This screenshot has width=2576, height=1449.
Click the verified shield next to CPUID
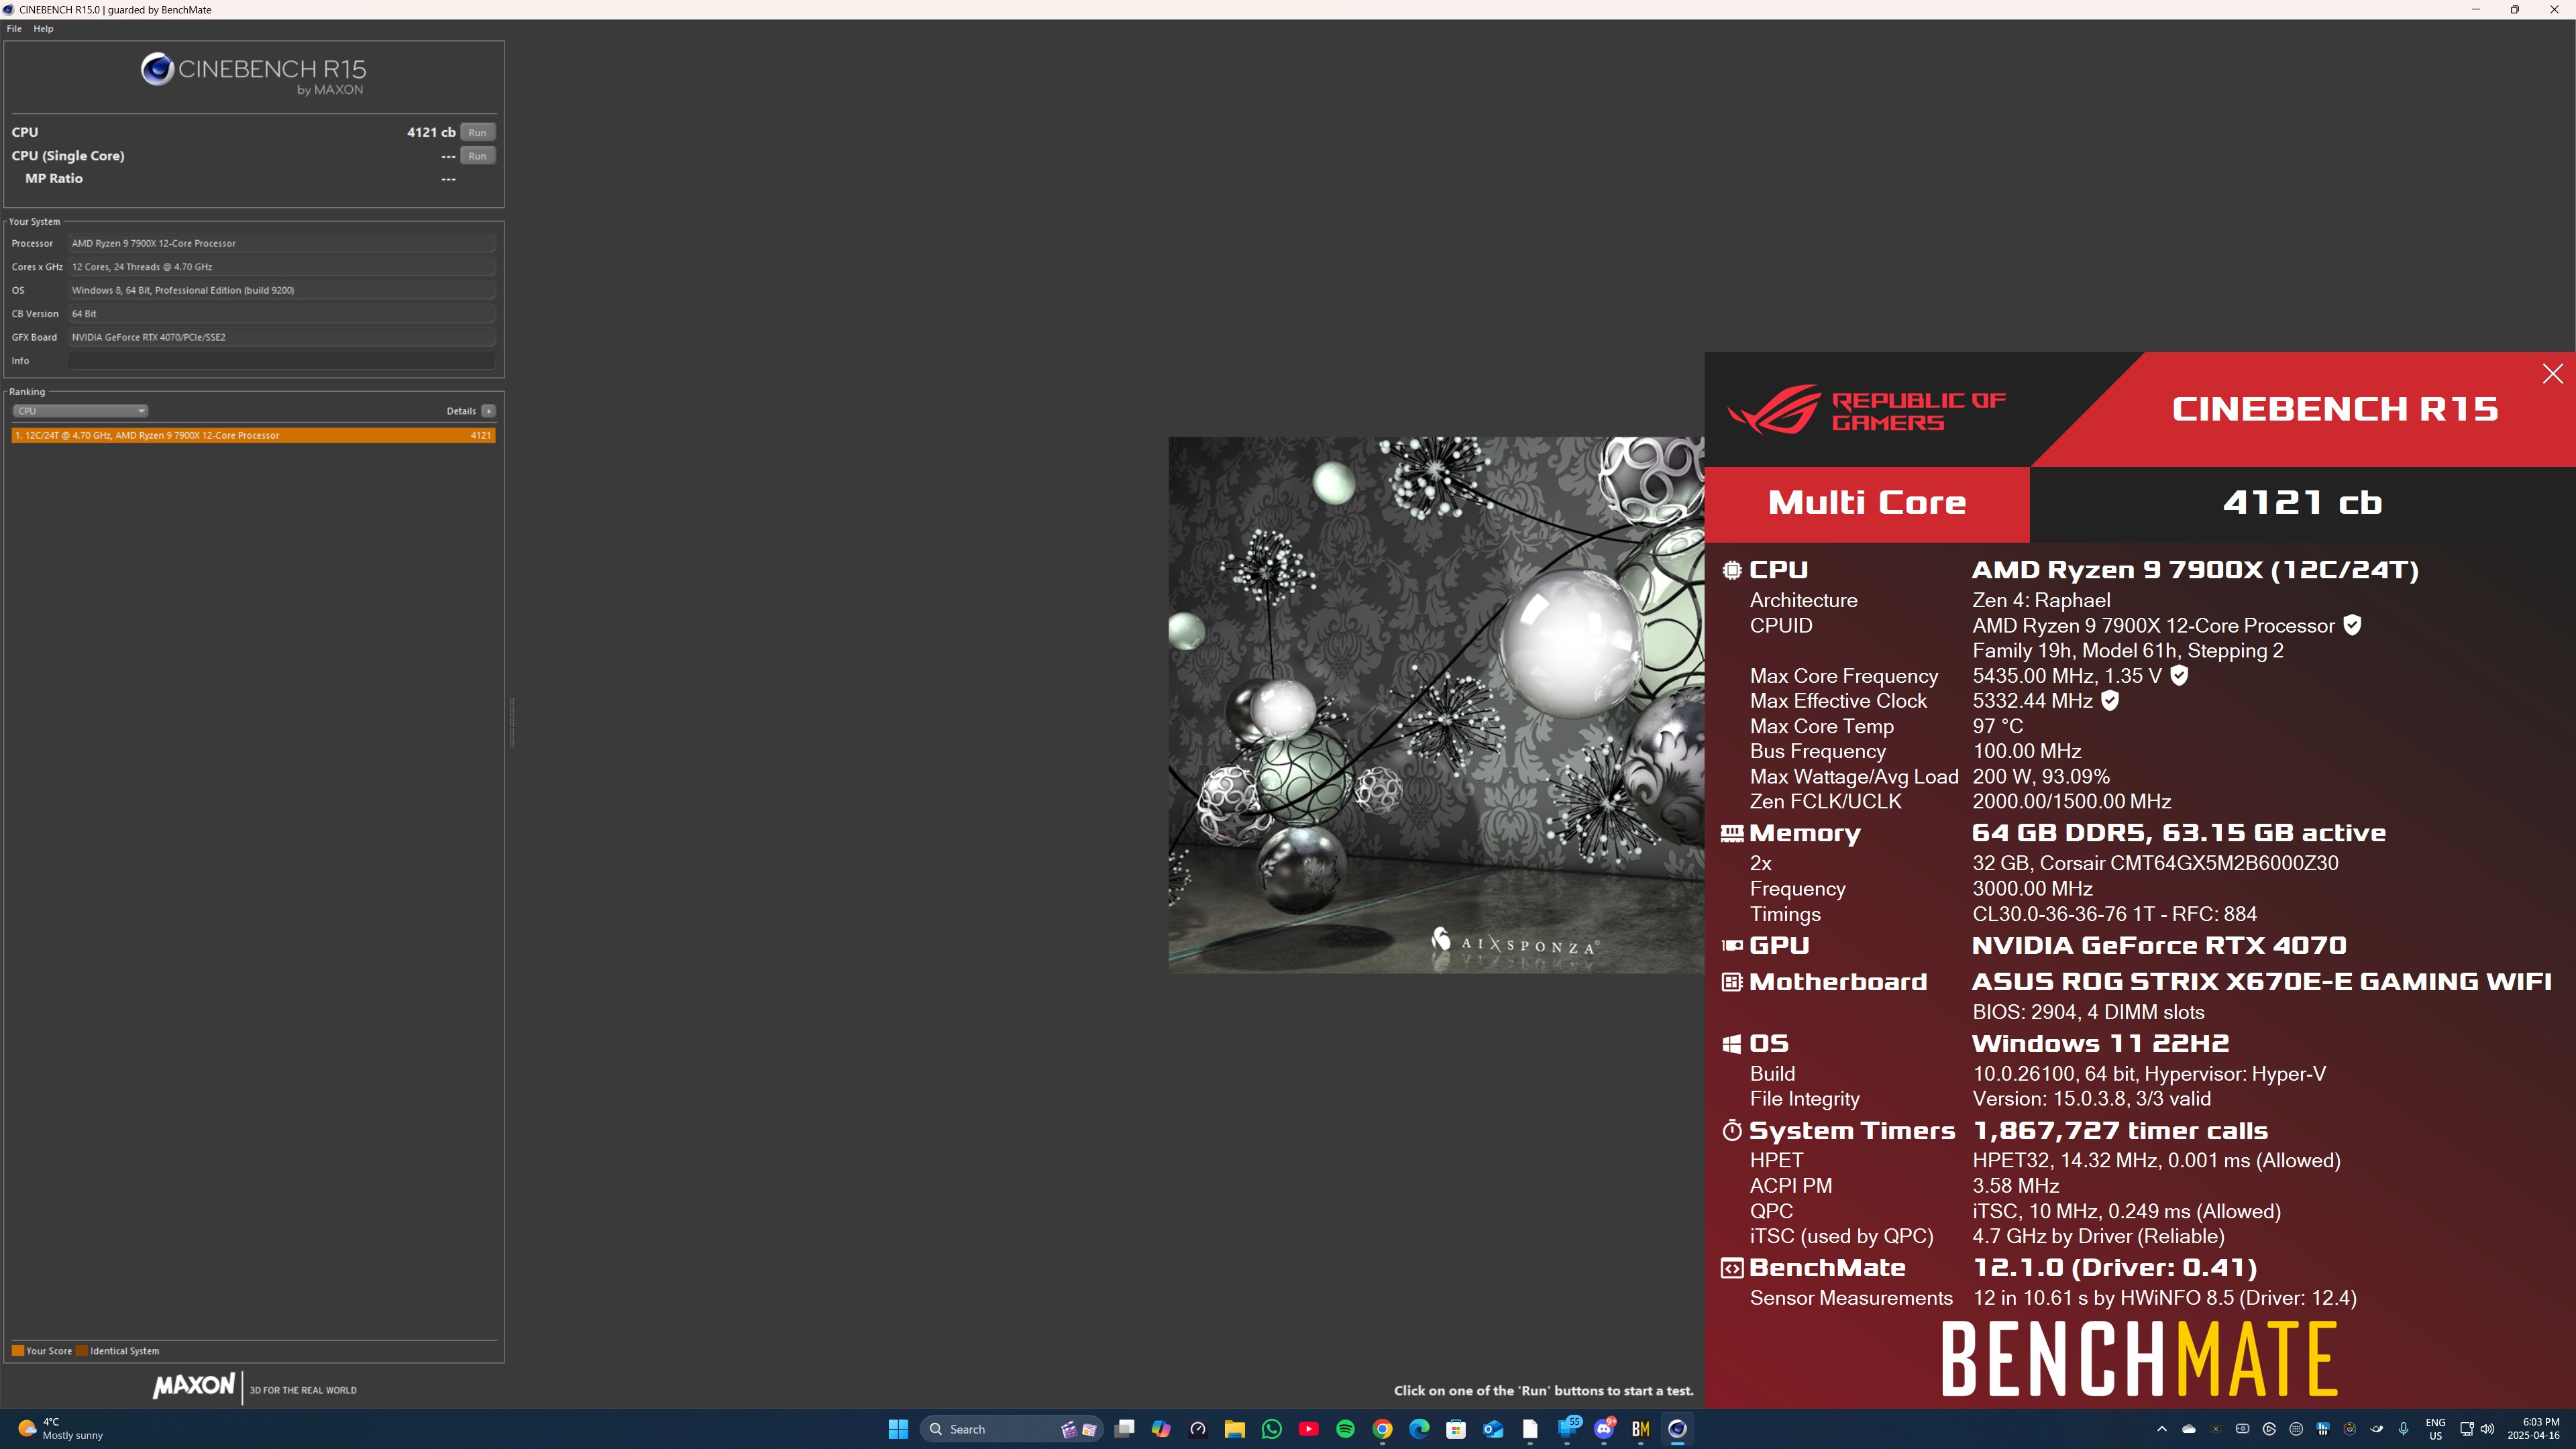[2353, 625]
